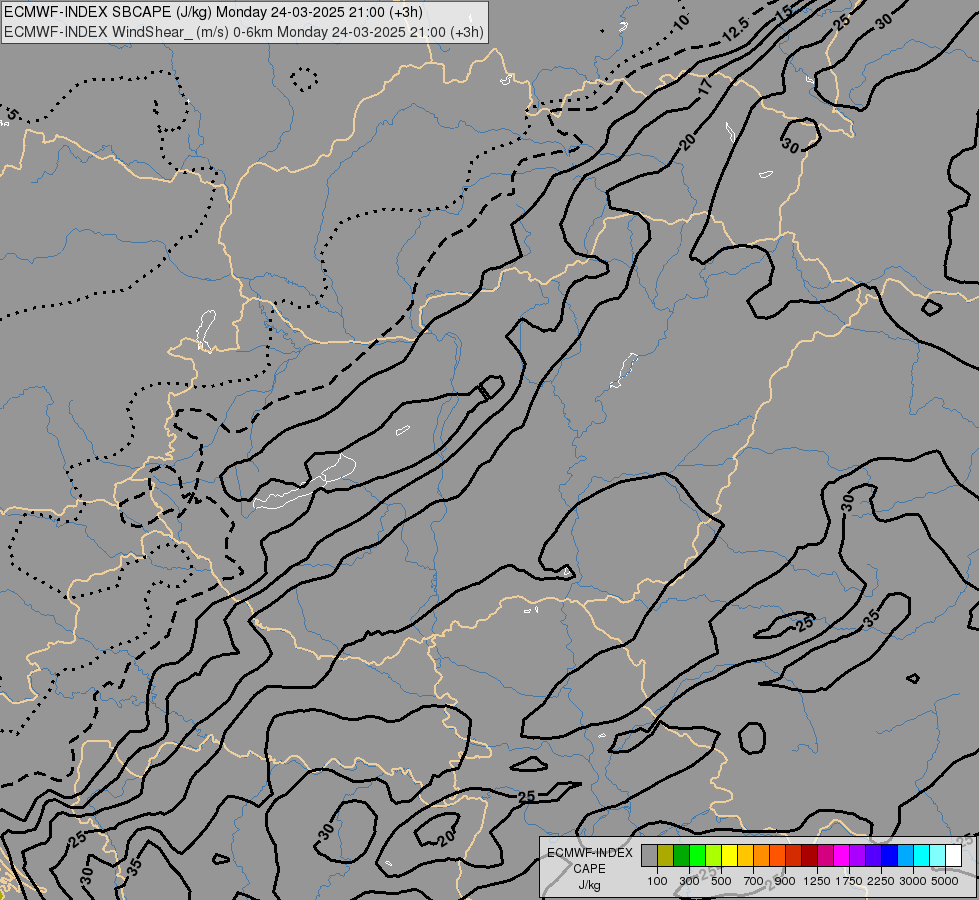Click the SBCAPE title line at top
979x900 pixels.
pos(213,12)
